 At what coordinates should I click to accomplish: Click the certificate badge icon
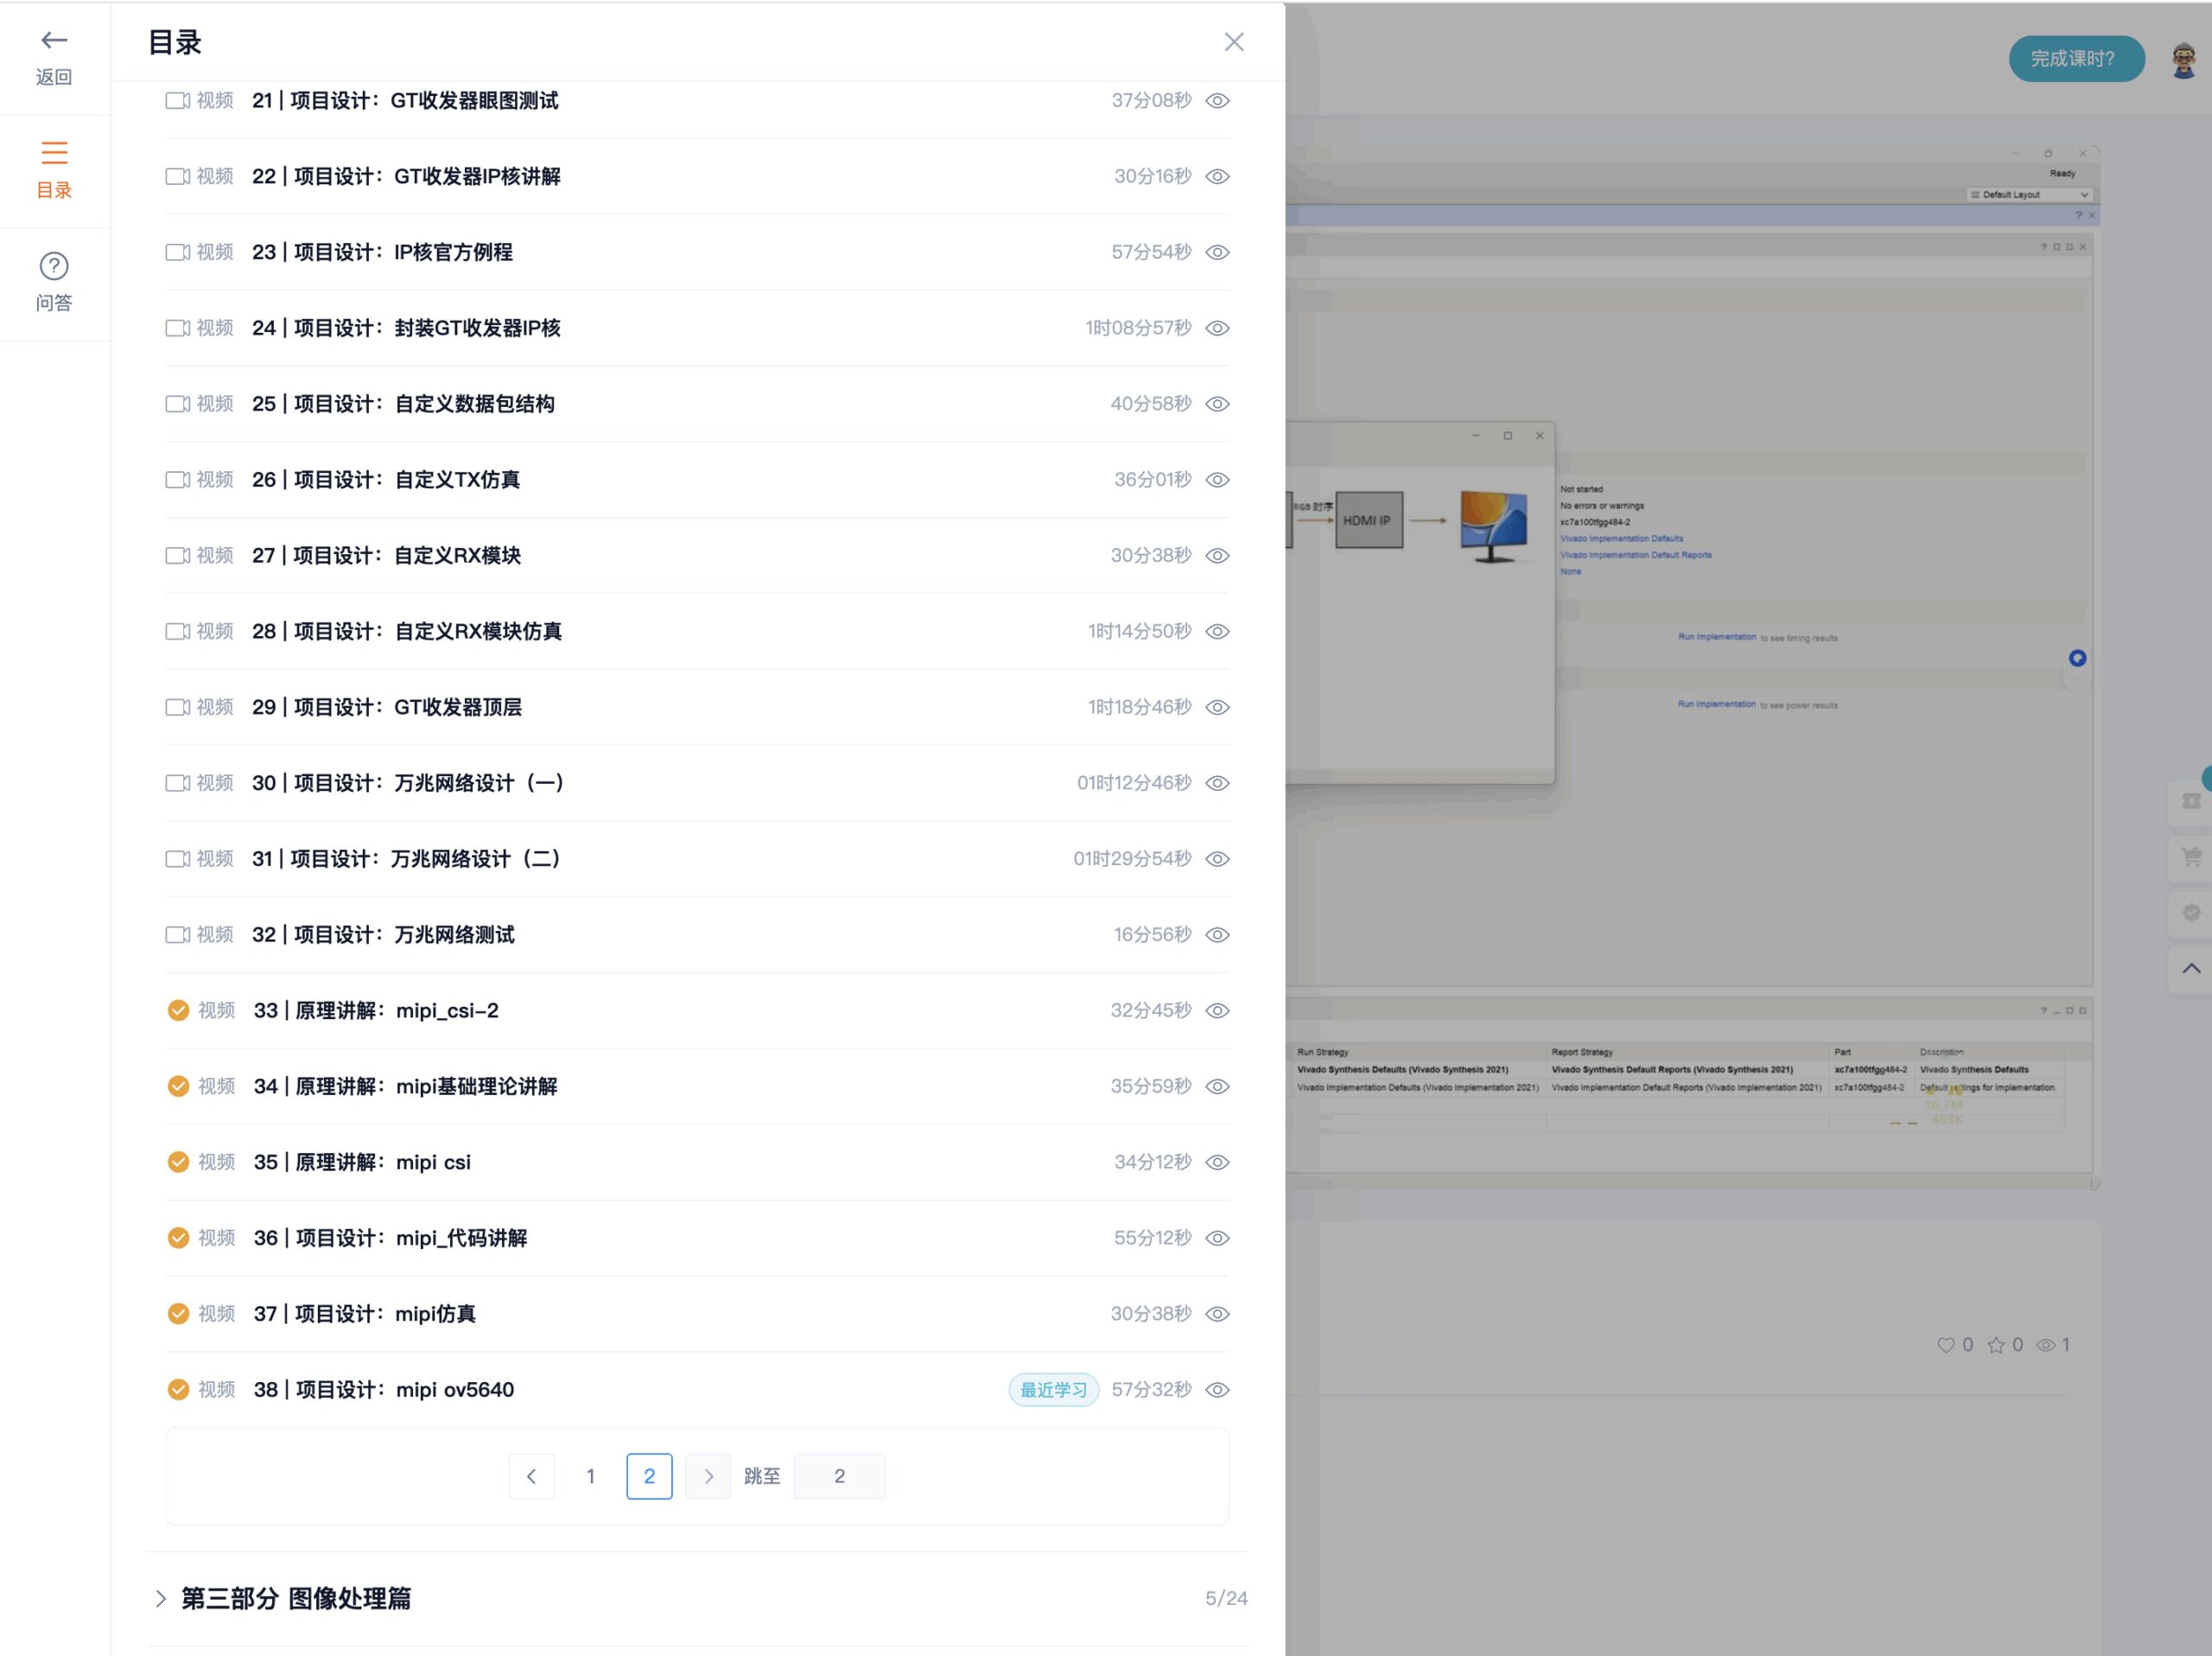click(x=2192, y=912)
